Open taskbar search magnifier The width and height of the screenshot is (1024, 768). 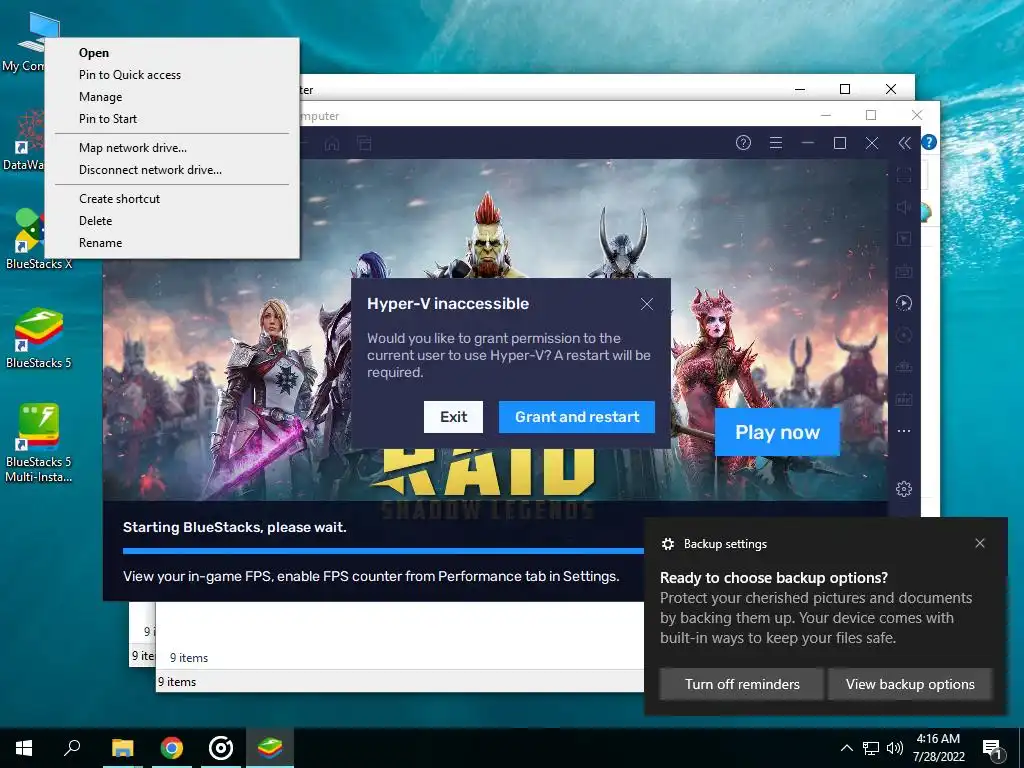click(x=72, y=748)
